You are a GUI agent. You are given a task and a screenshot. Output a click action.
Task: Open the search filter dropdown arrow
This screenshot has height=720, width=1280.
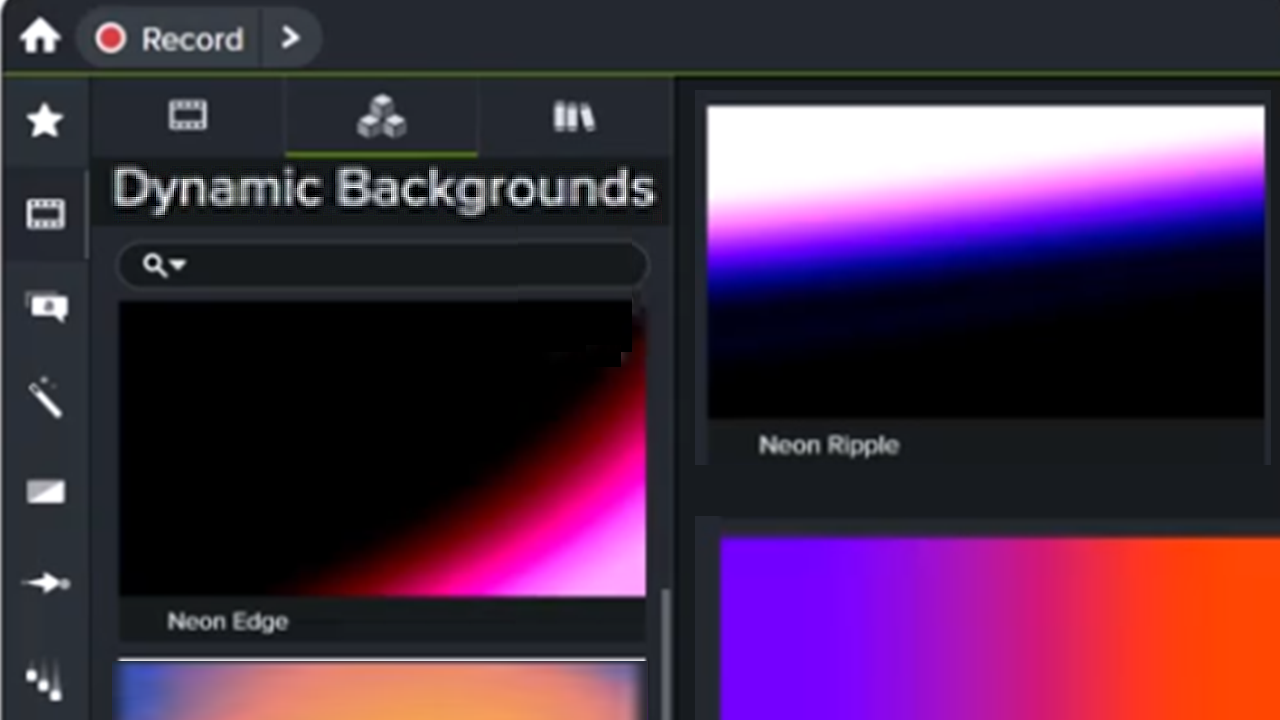point(178,265)
